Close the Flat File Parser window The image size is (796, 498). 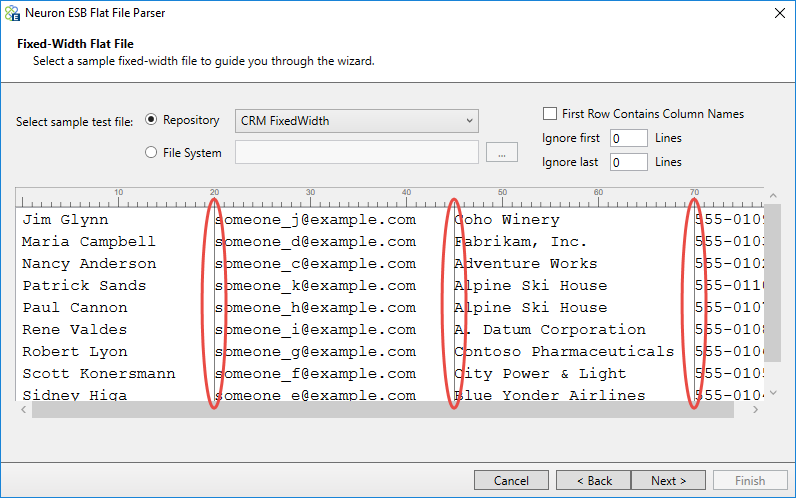coord(780,13)
